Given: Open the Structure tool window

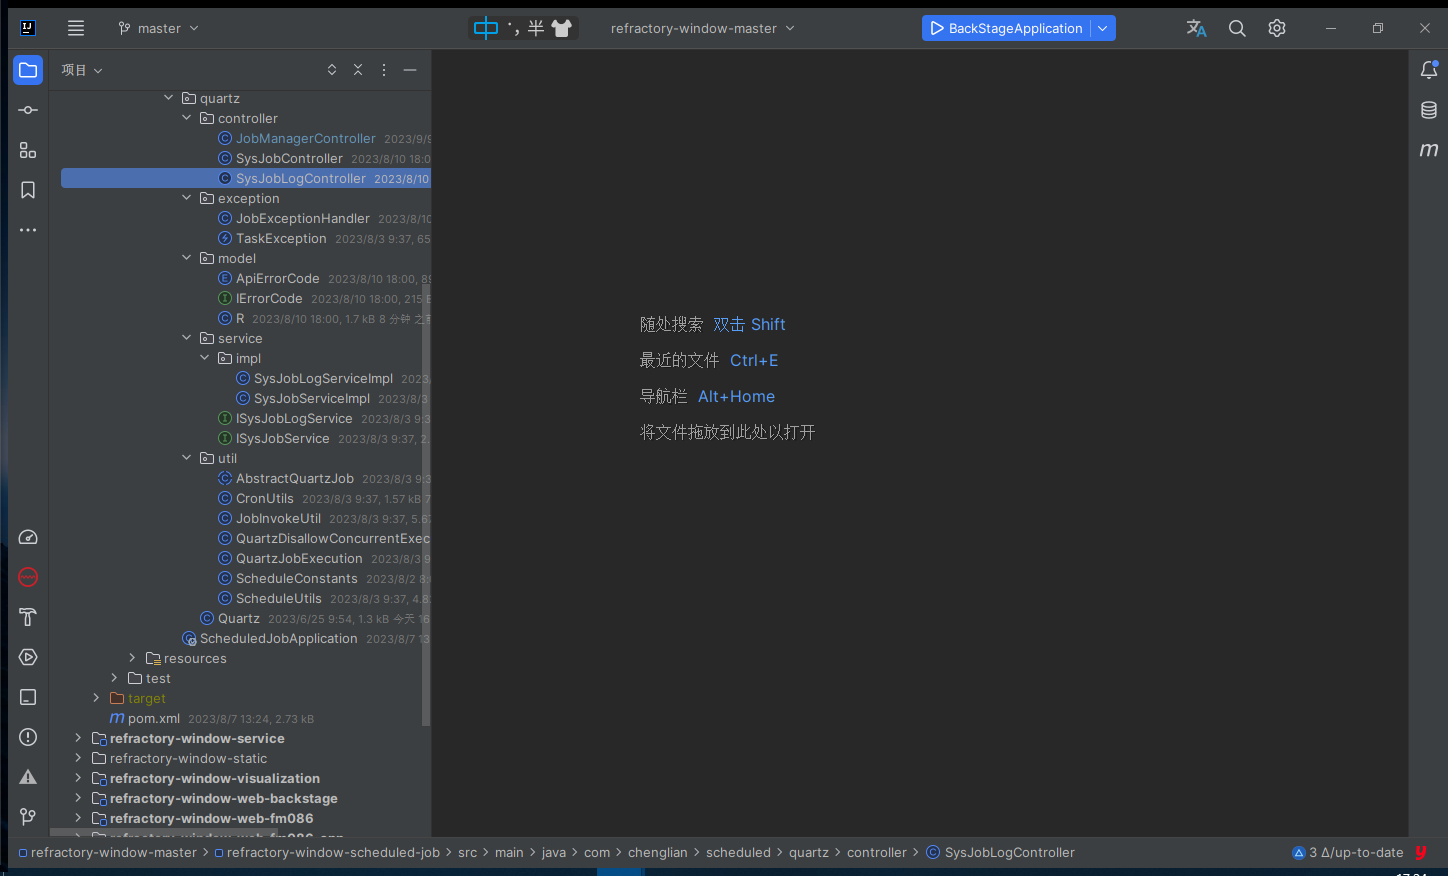Looking at the screenshot, I should (28, 150).
